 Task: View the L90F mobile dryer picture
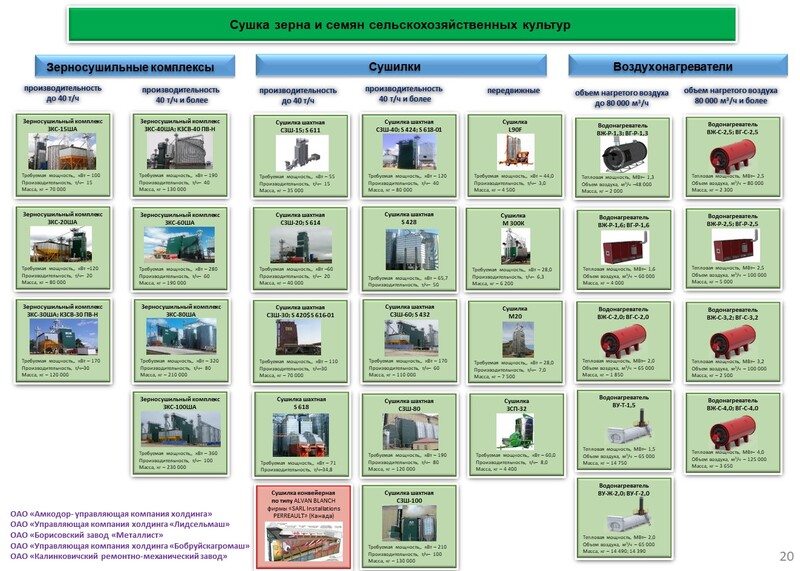coord(515,152)
